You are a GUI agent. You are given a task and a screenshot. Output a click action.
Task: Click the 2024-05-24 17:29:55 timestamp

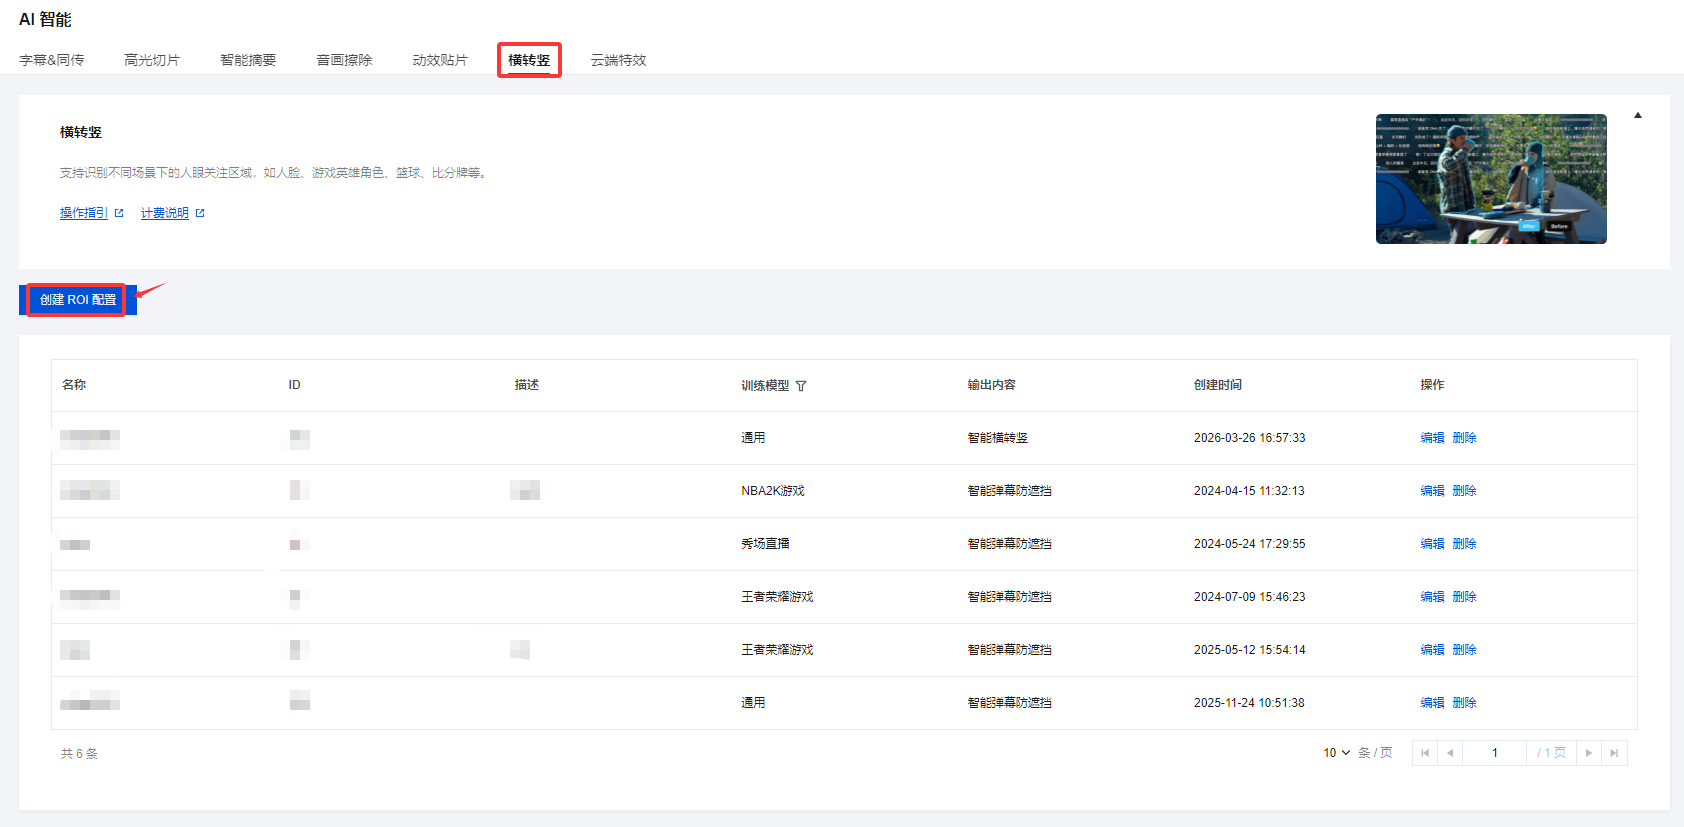click(1249, 544)
